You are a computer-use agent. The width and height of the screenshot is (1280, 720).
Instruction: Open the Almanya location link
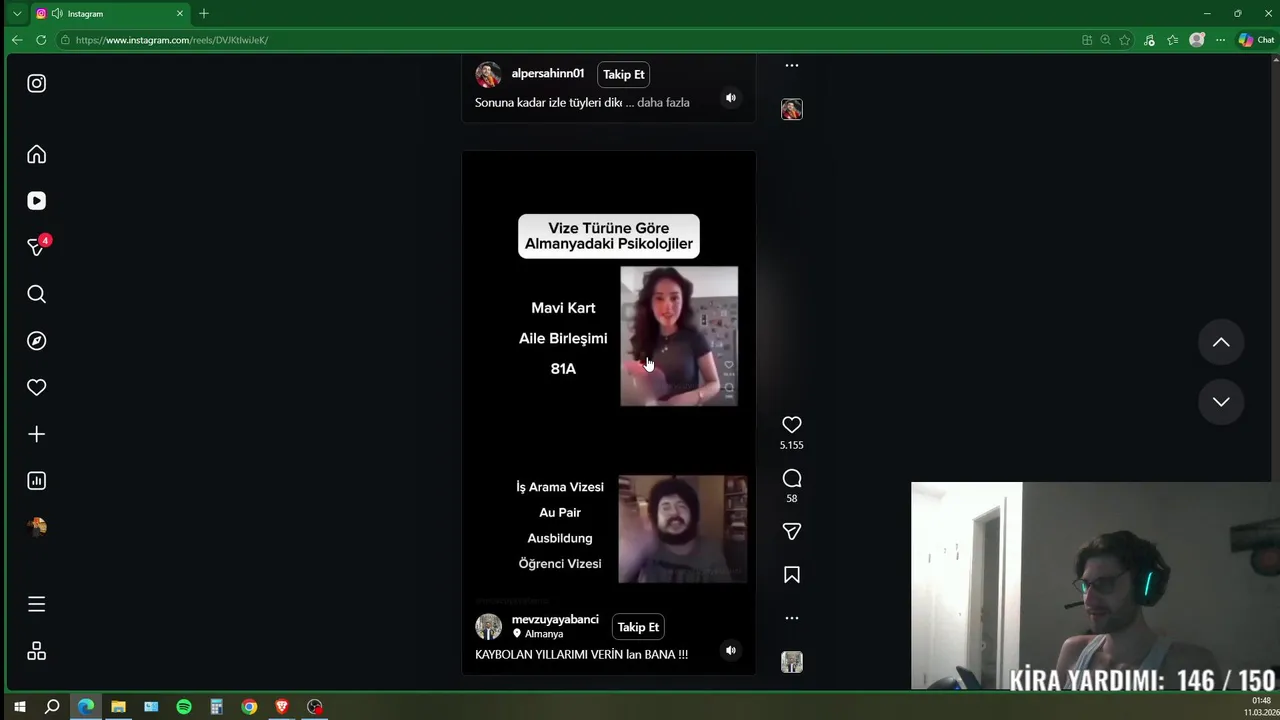(543, 634)
